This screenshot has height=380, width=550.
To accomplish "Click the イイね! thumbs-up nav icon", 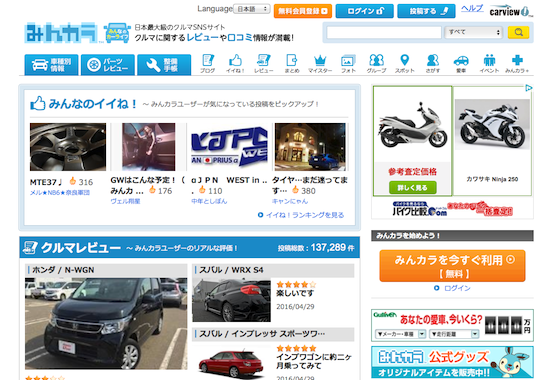I will pyautogui.click(x=235, y=64).
